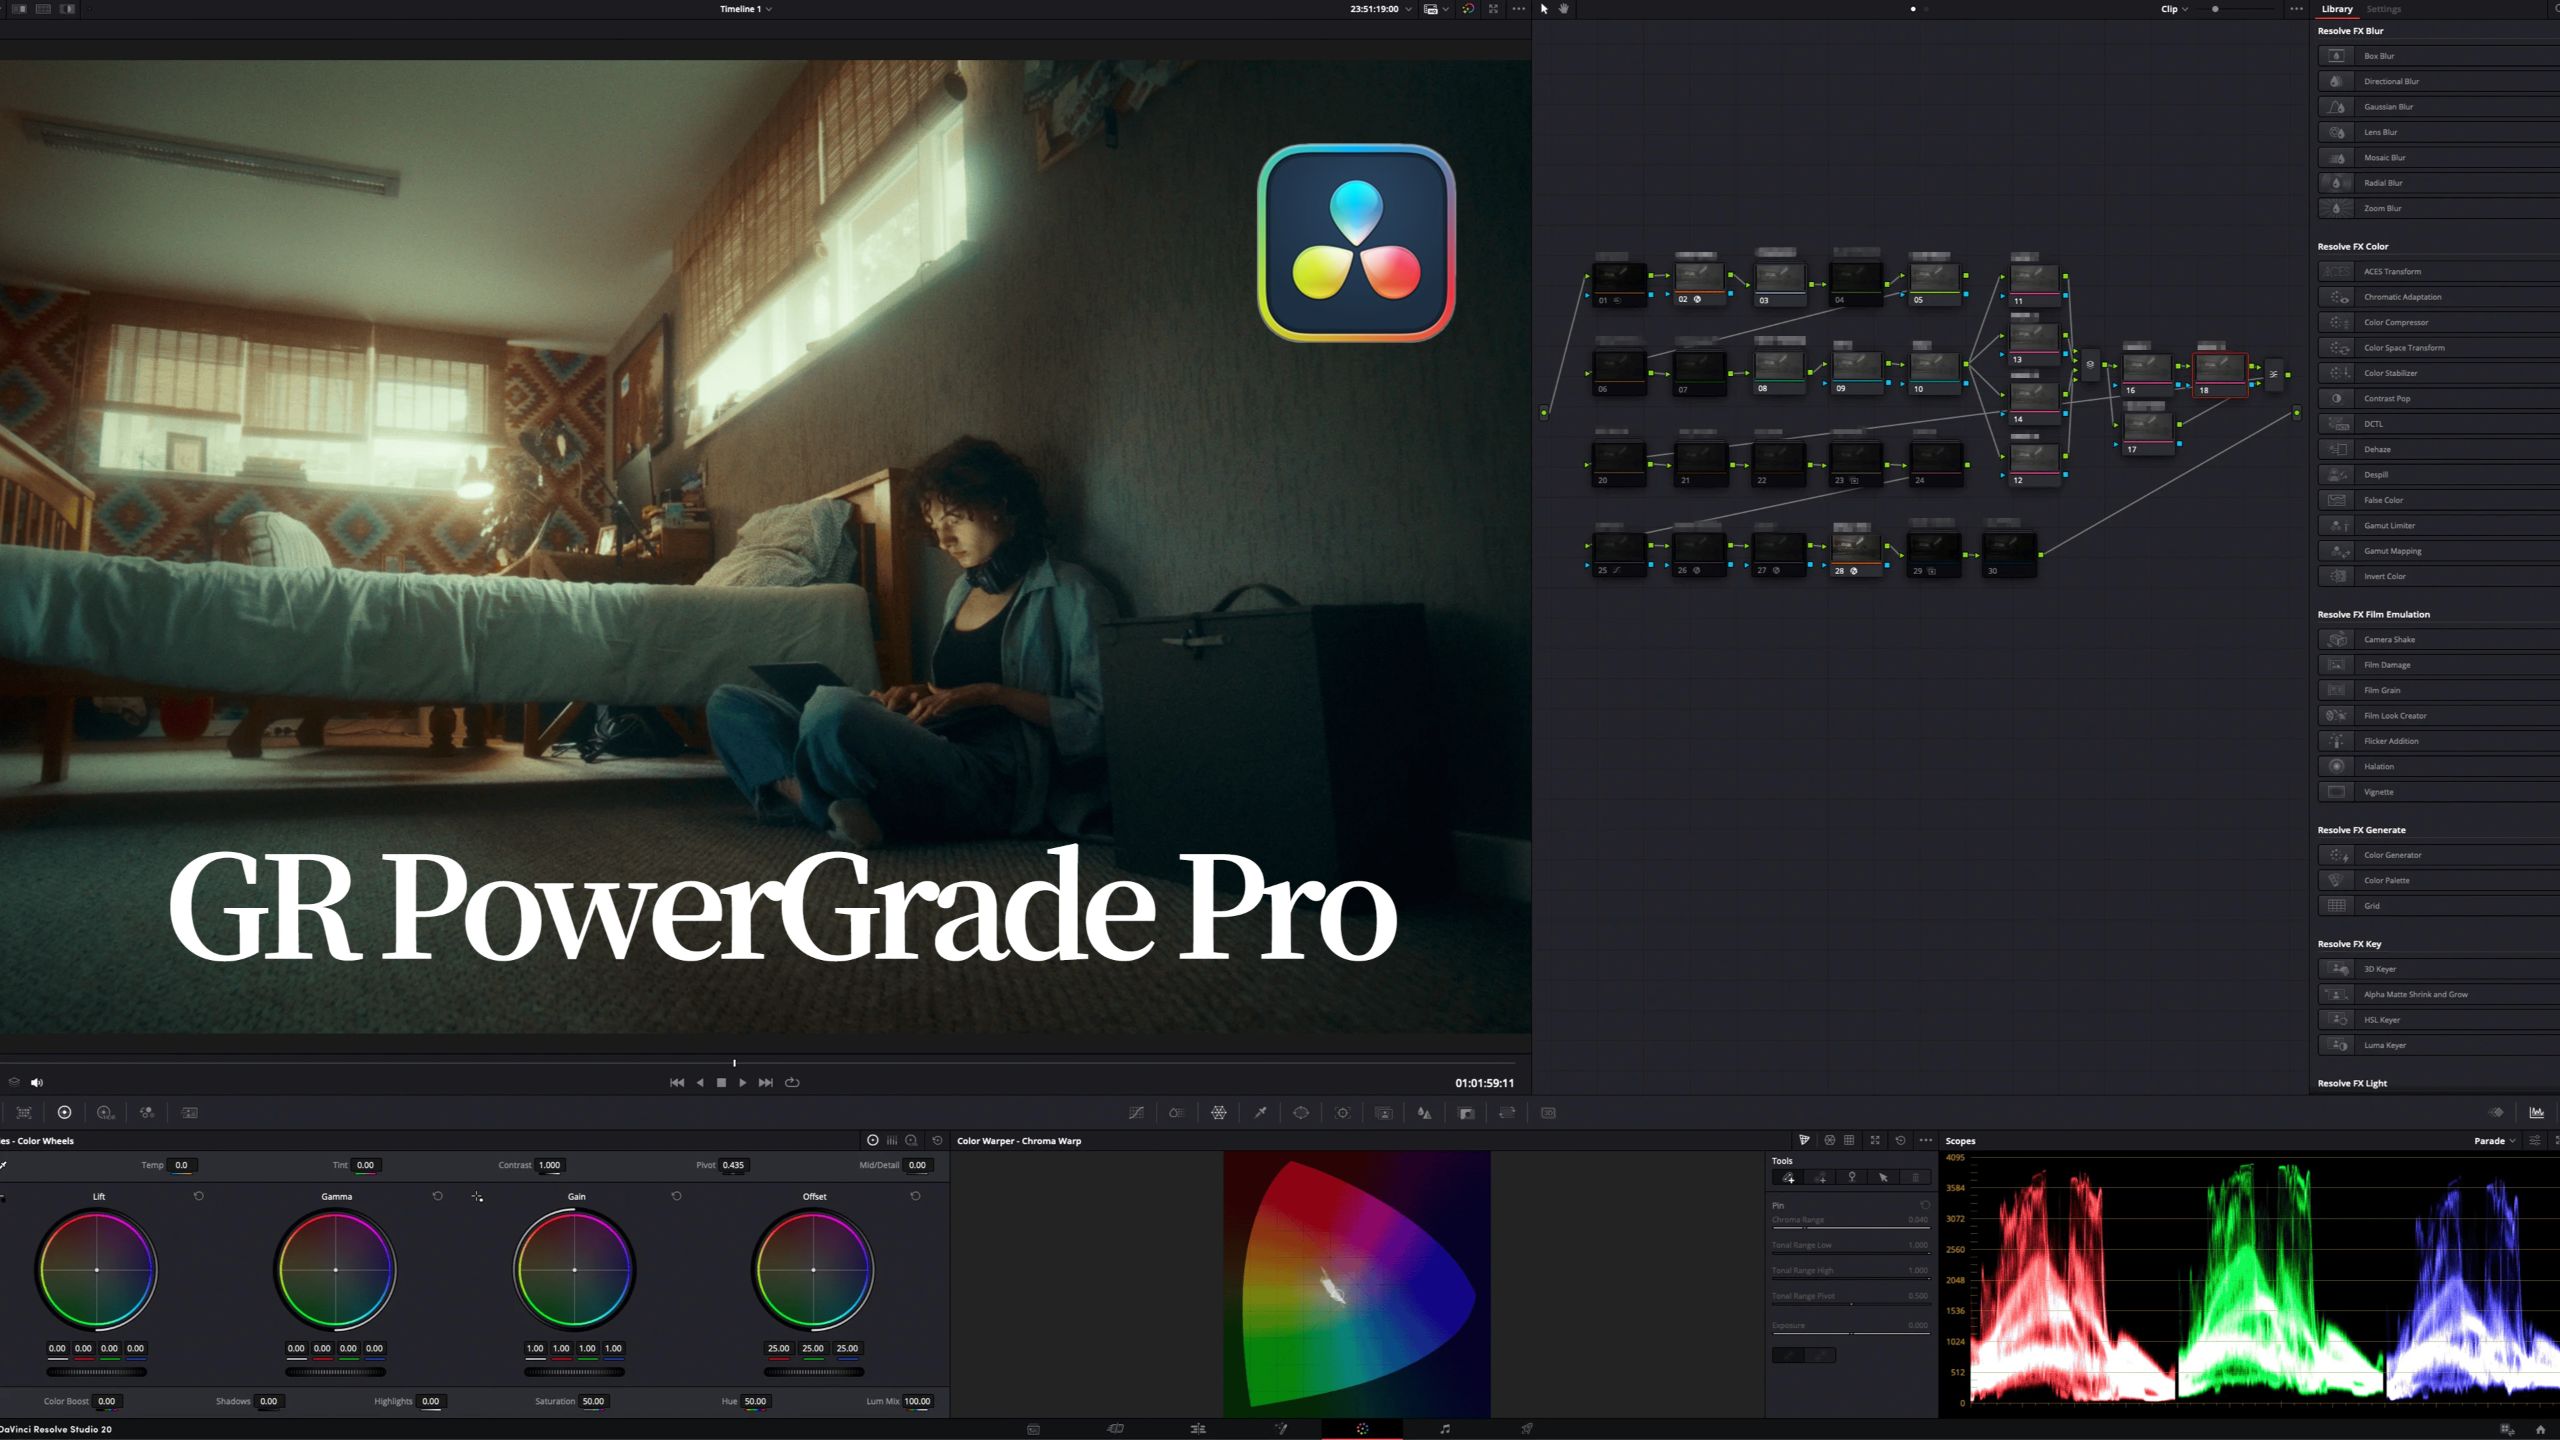Open the Power Window palette icon
Screen dimensions: 2560x1440
pos(1301,1112)
